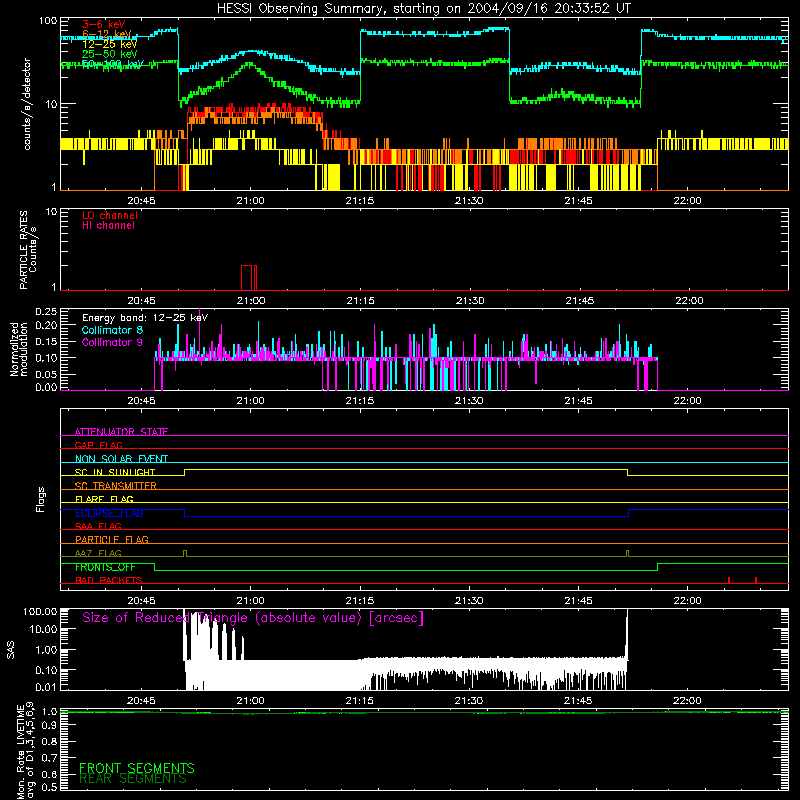
Task: Select the "FRONT SEGMENTS" livetime legend
Action: 137,768
